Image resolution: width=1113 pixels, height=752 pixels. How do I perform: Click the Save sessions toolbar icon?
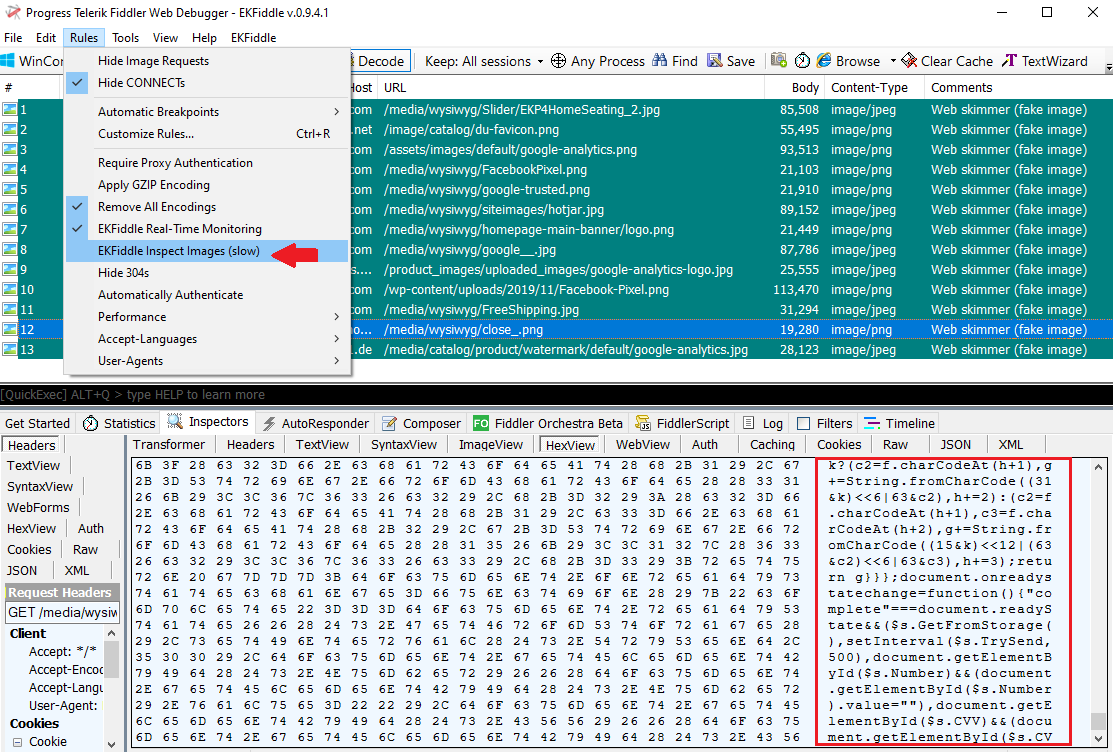(x=715, y=61)
